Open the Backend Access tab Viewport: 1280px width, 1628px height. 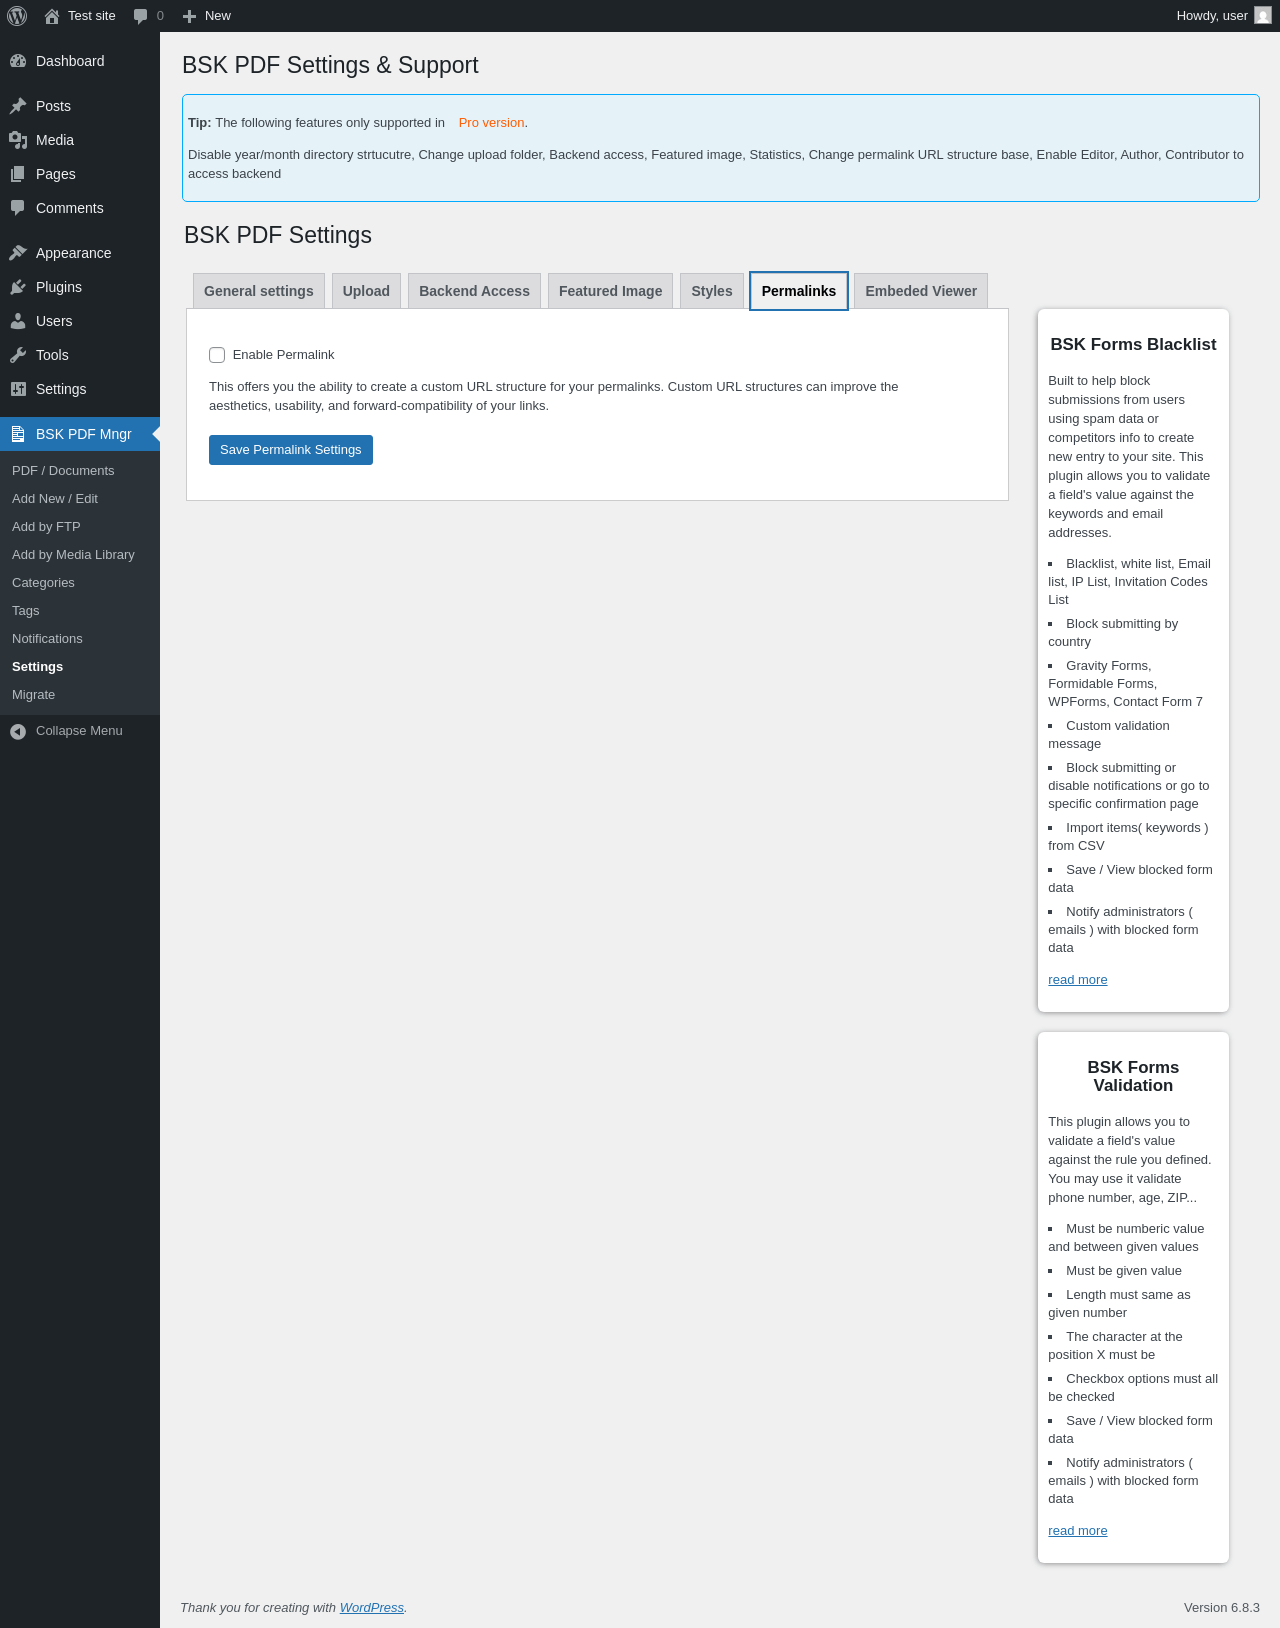[474, 291]
